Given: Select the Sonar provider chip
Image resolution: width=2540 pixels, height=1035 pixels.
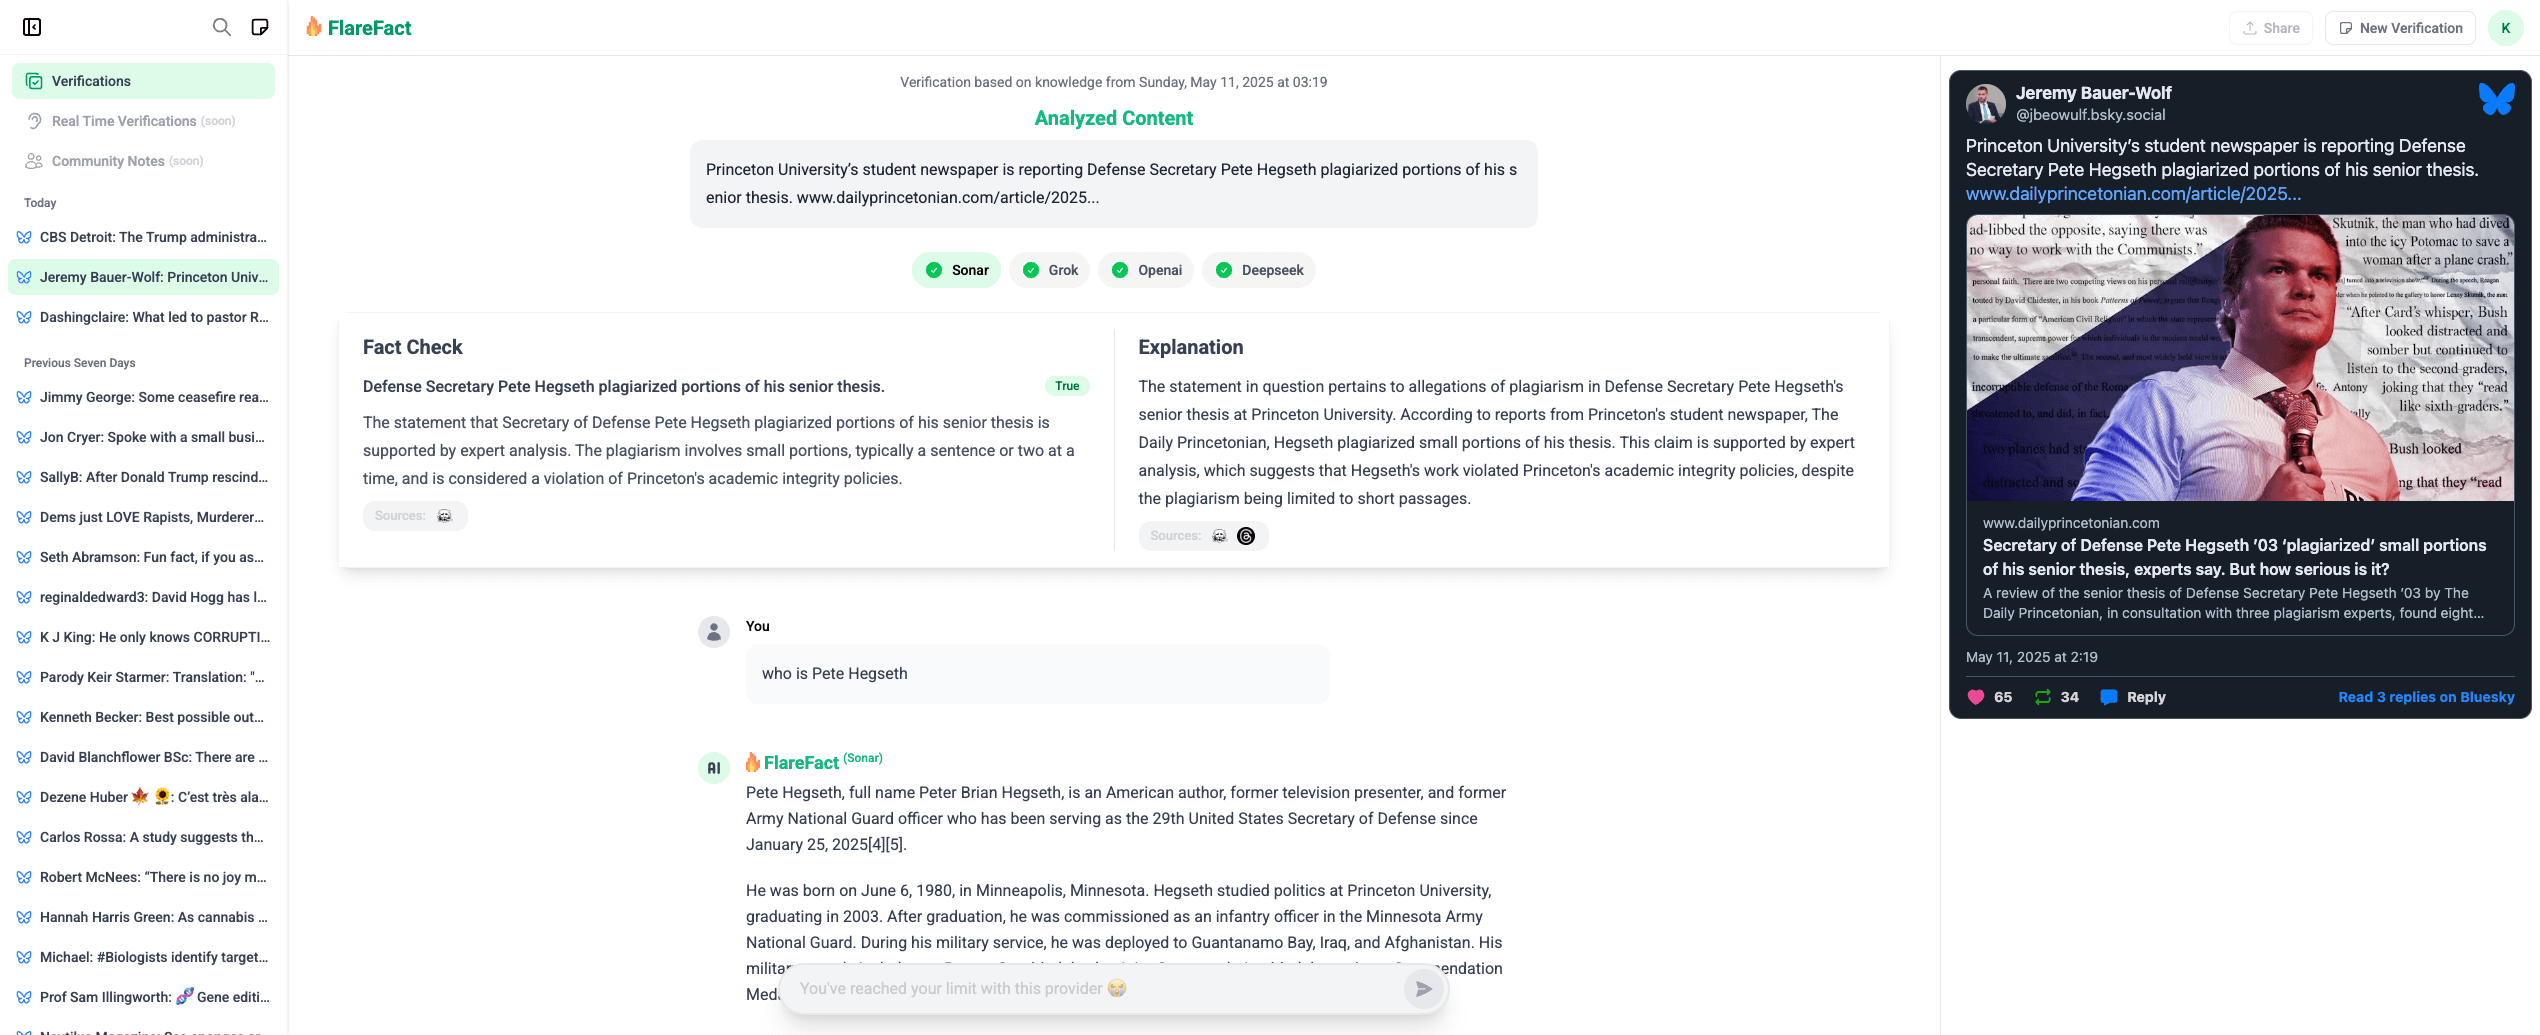Looking at the screenshot, I should pyautogui.click(x=956, y=270).
